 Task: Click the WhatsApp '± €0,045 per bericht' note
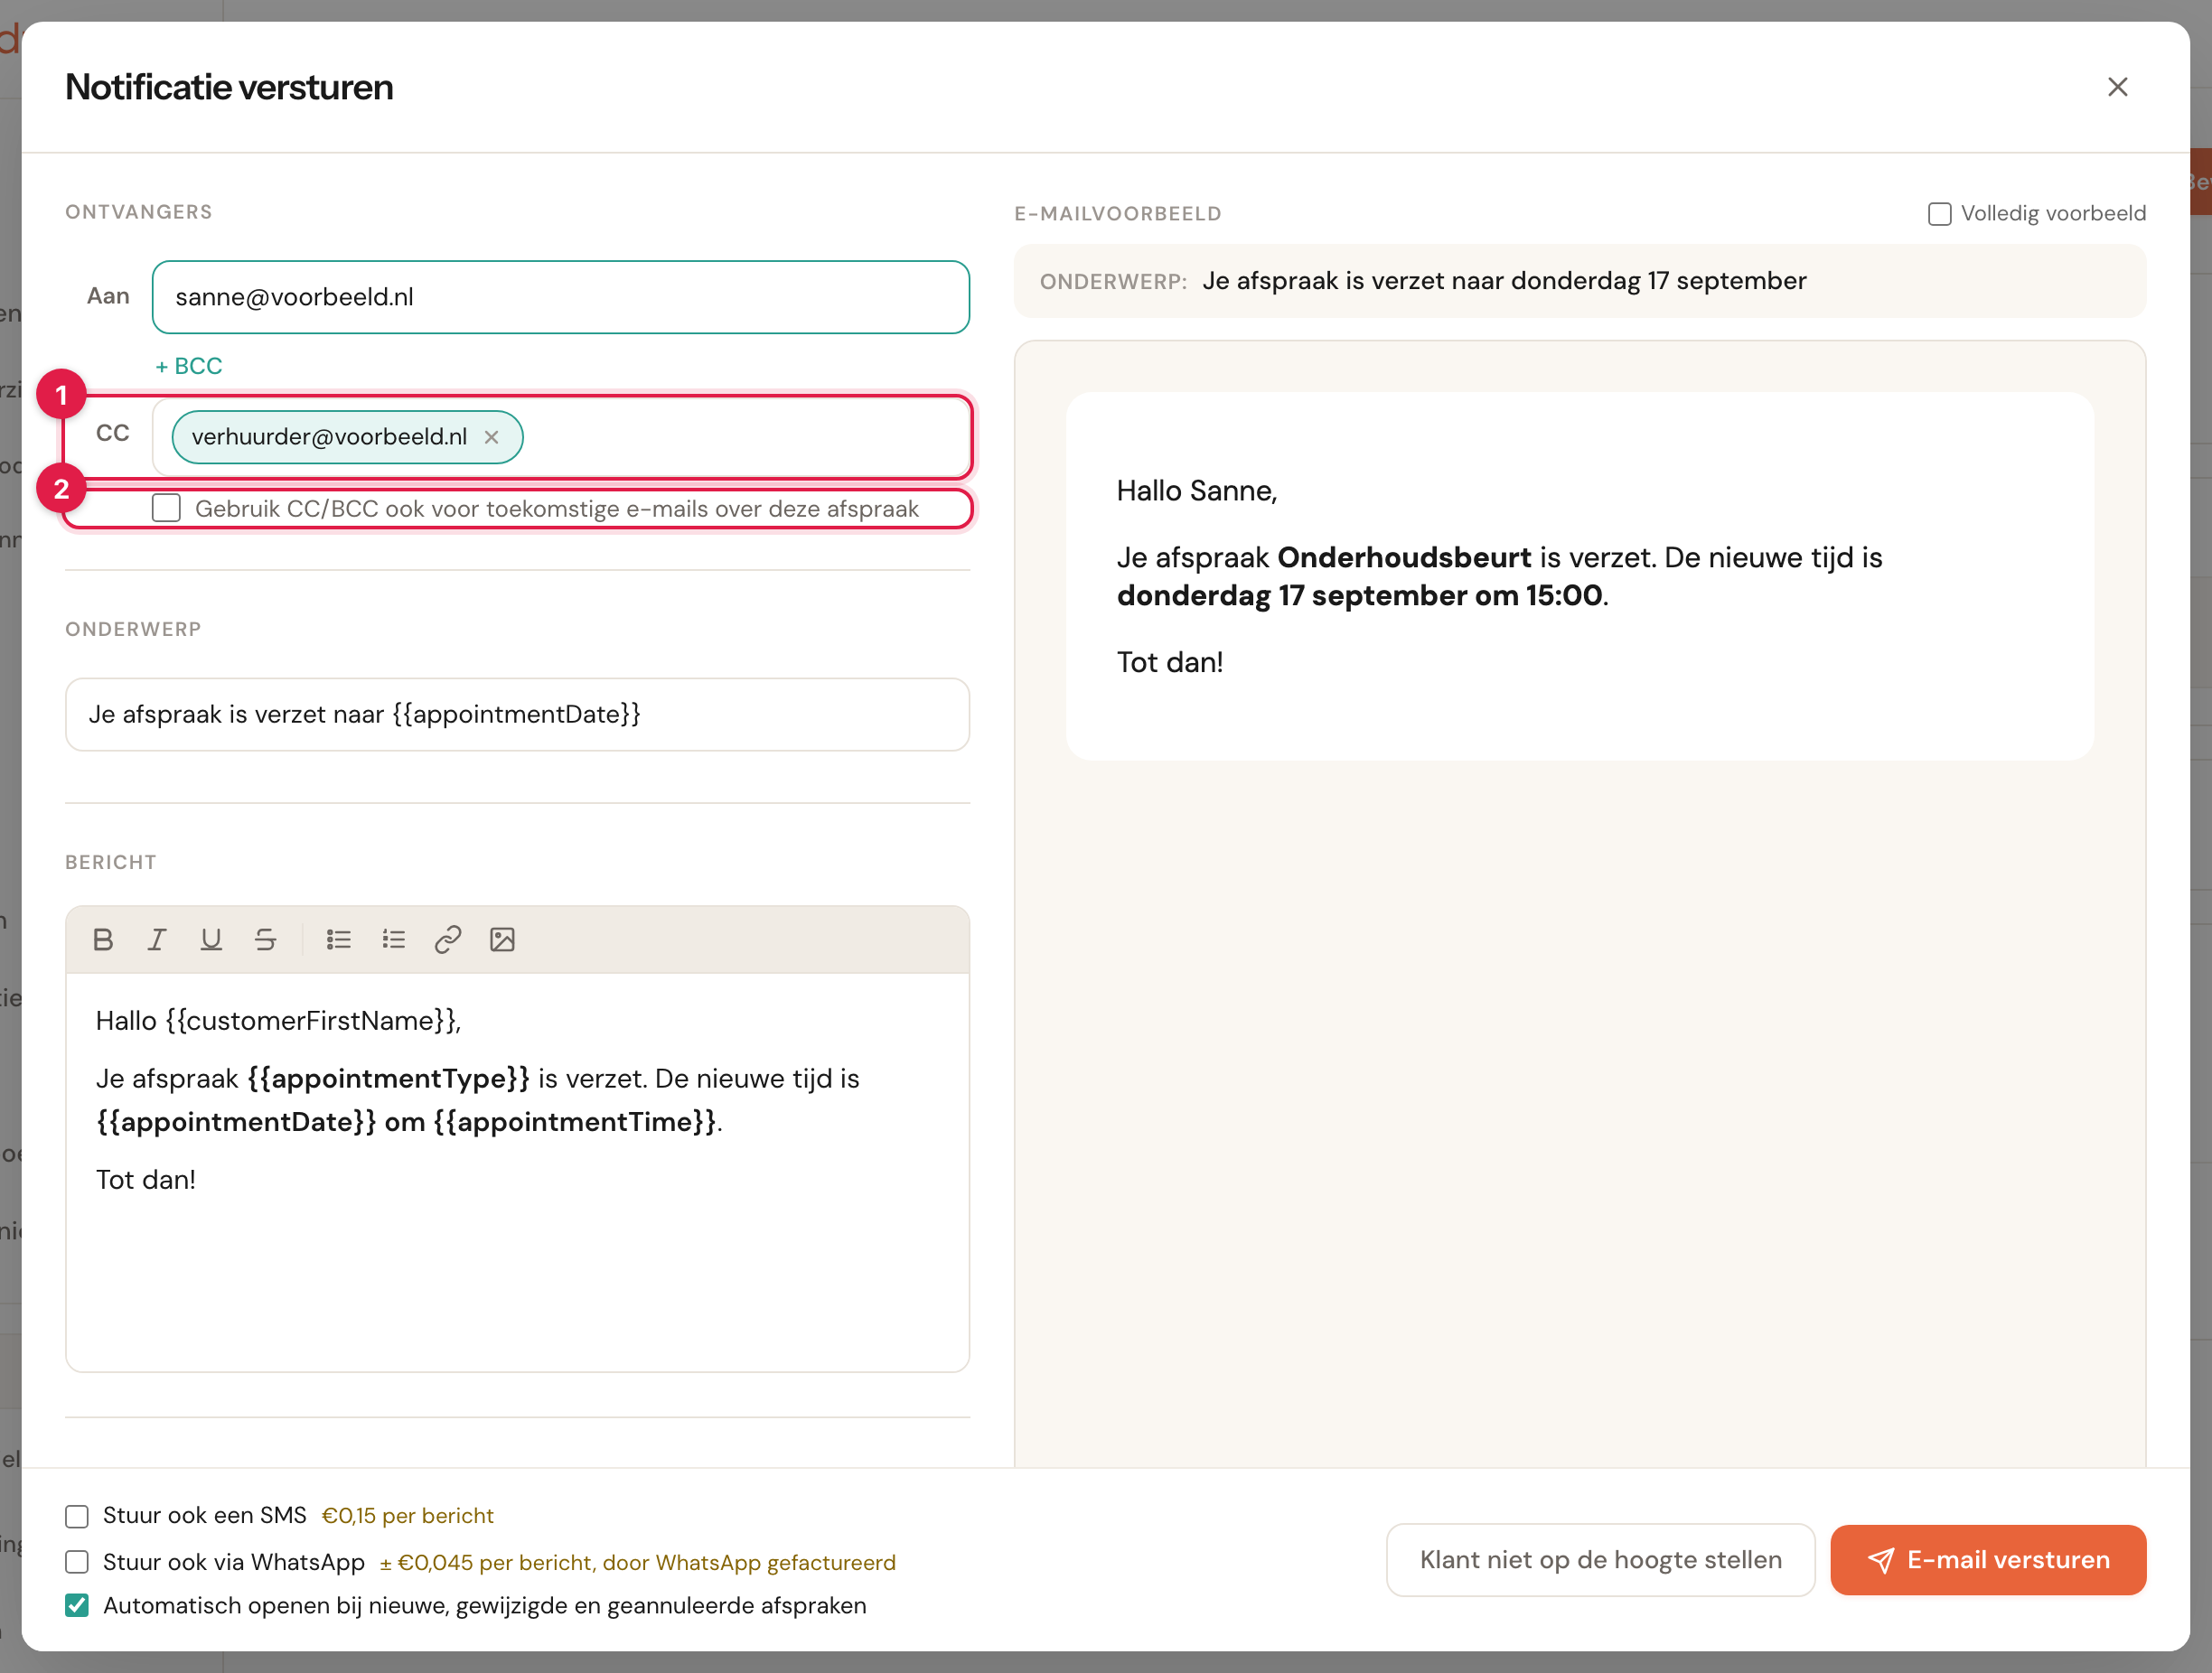(x=638, y=1562)
